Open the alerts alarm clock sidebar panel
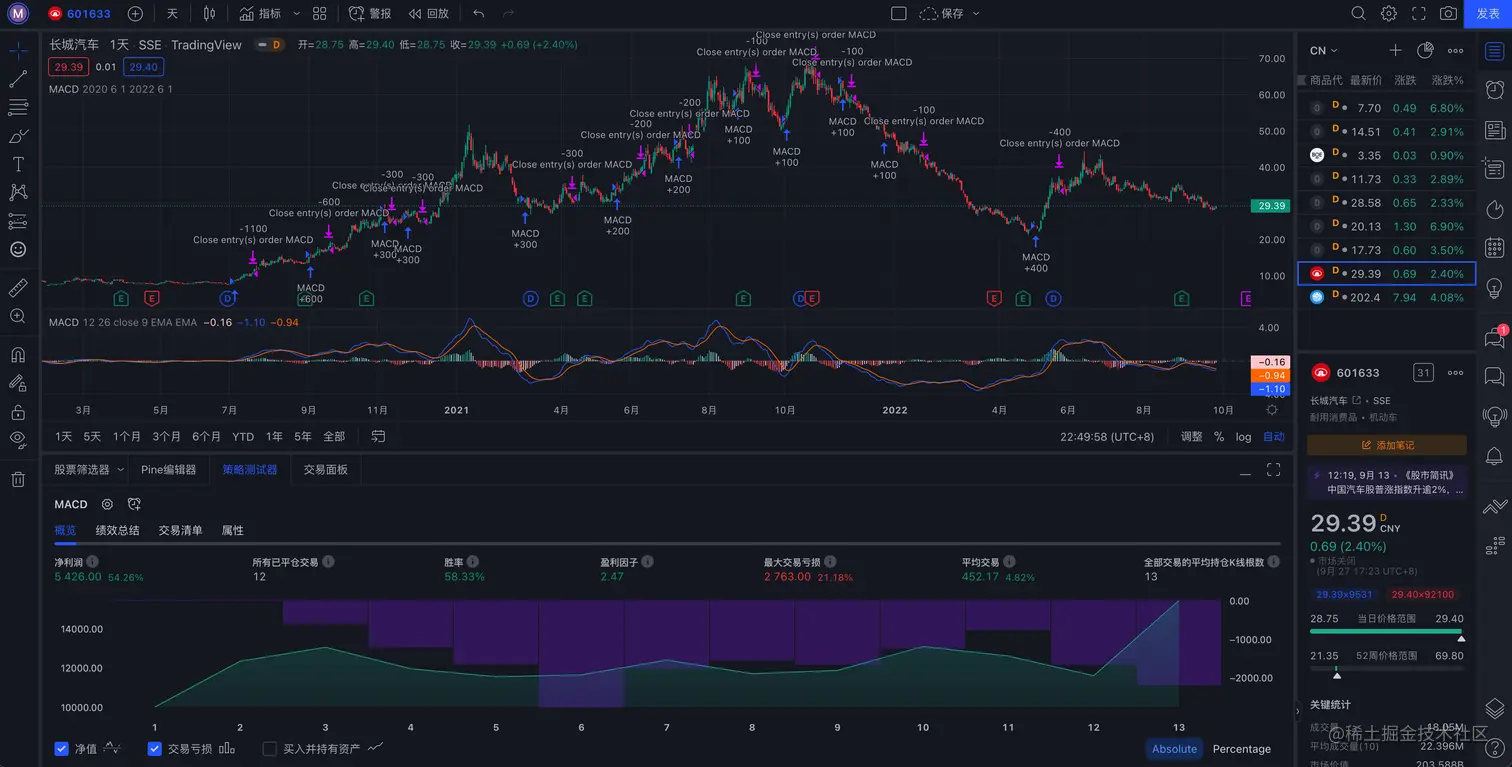This screenshot has width=1512, height=767. pos(1495,89)
